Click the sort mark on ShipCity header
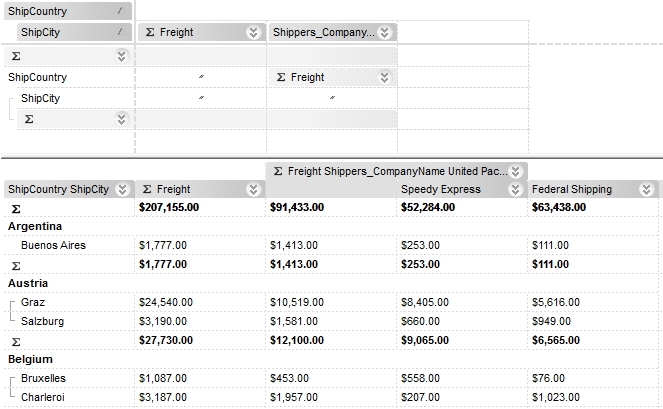The width and height of the screenshot is (663, 409). [x=121, y=32]
